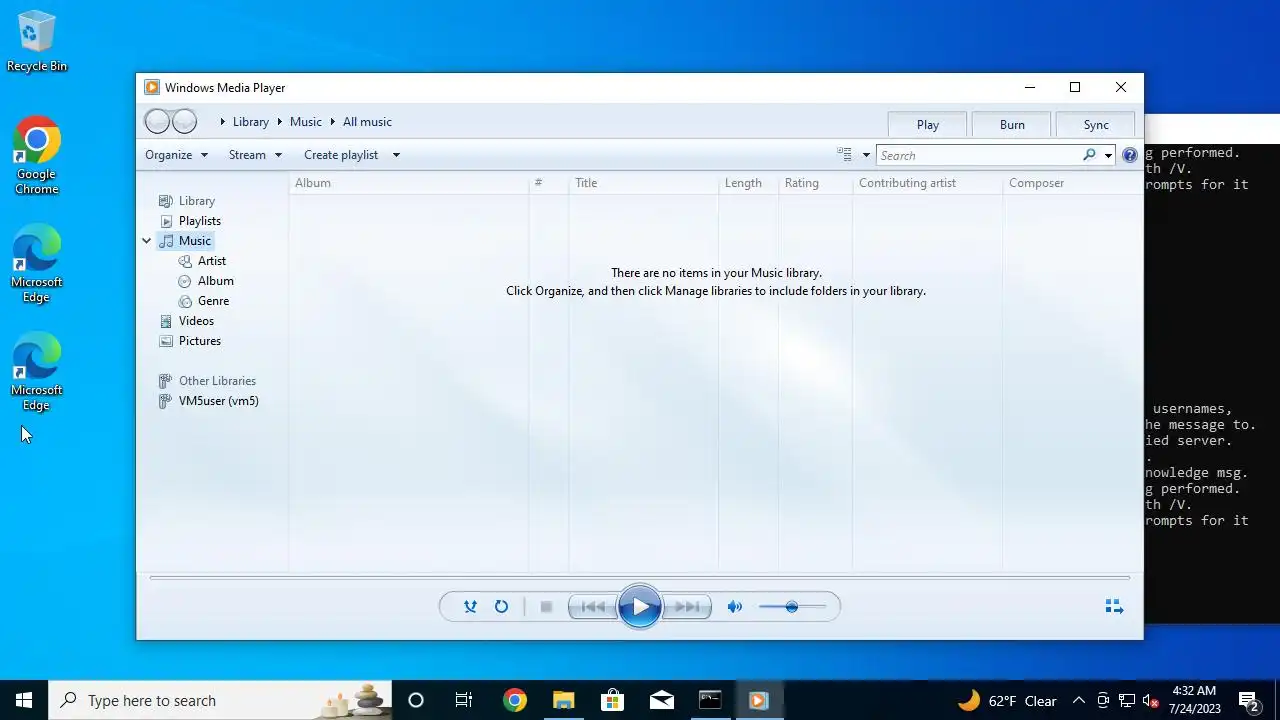This screenshot has height=720, width=1280.
Task: Sort by the track number column header
Action: click(x=548, y=183)
